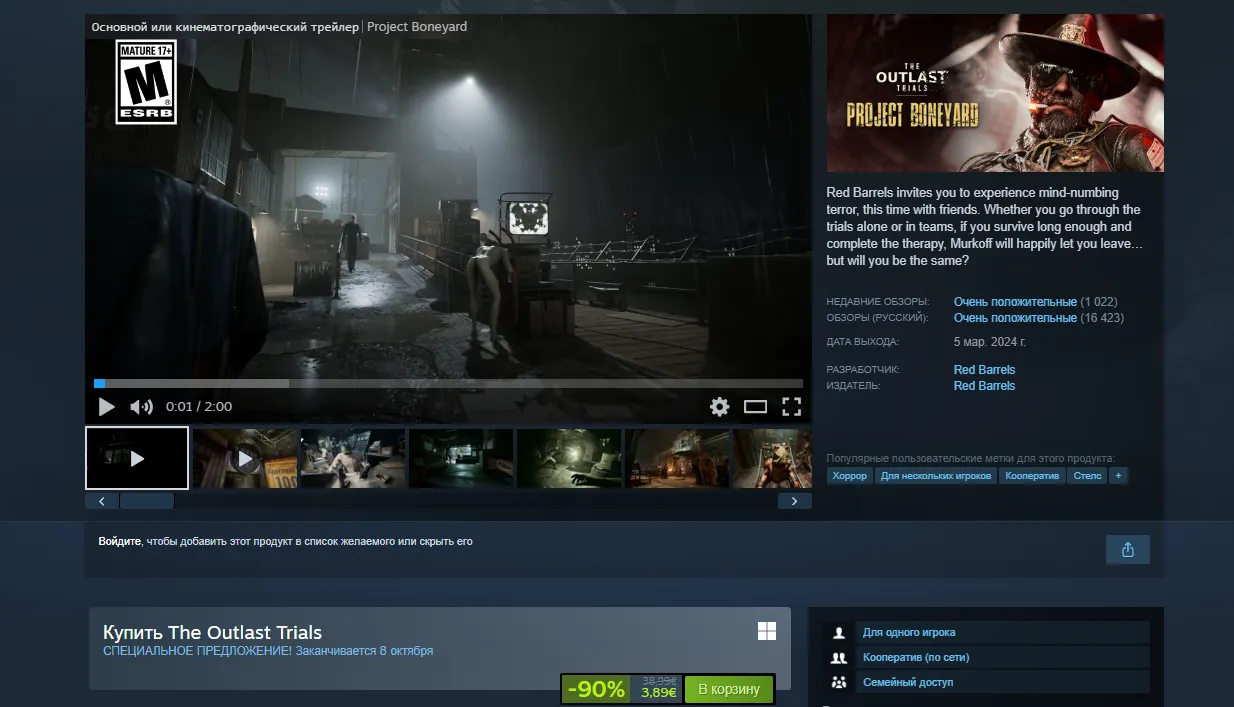The width and height of the screenshot is (1234, 707).
Task: Add the game with В корзину
Action: coord(729,689)
